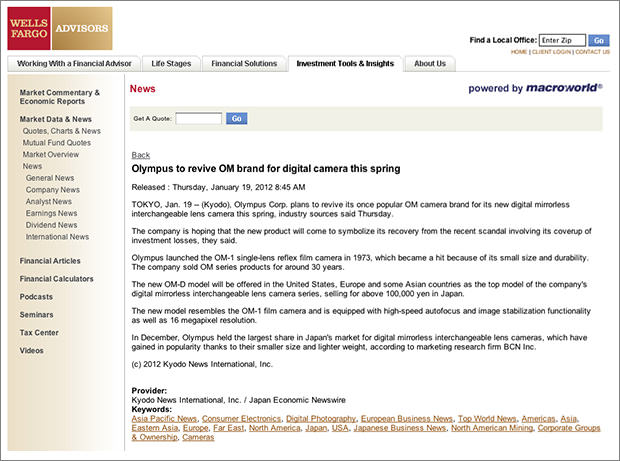
Task: Open the North American Mining keyword
Action: [x=492, y=428]
